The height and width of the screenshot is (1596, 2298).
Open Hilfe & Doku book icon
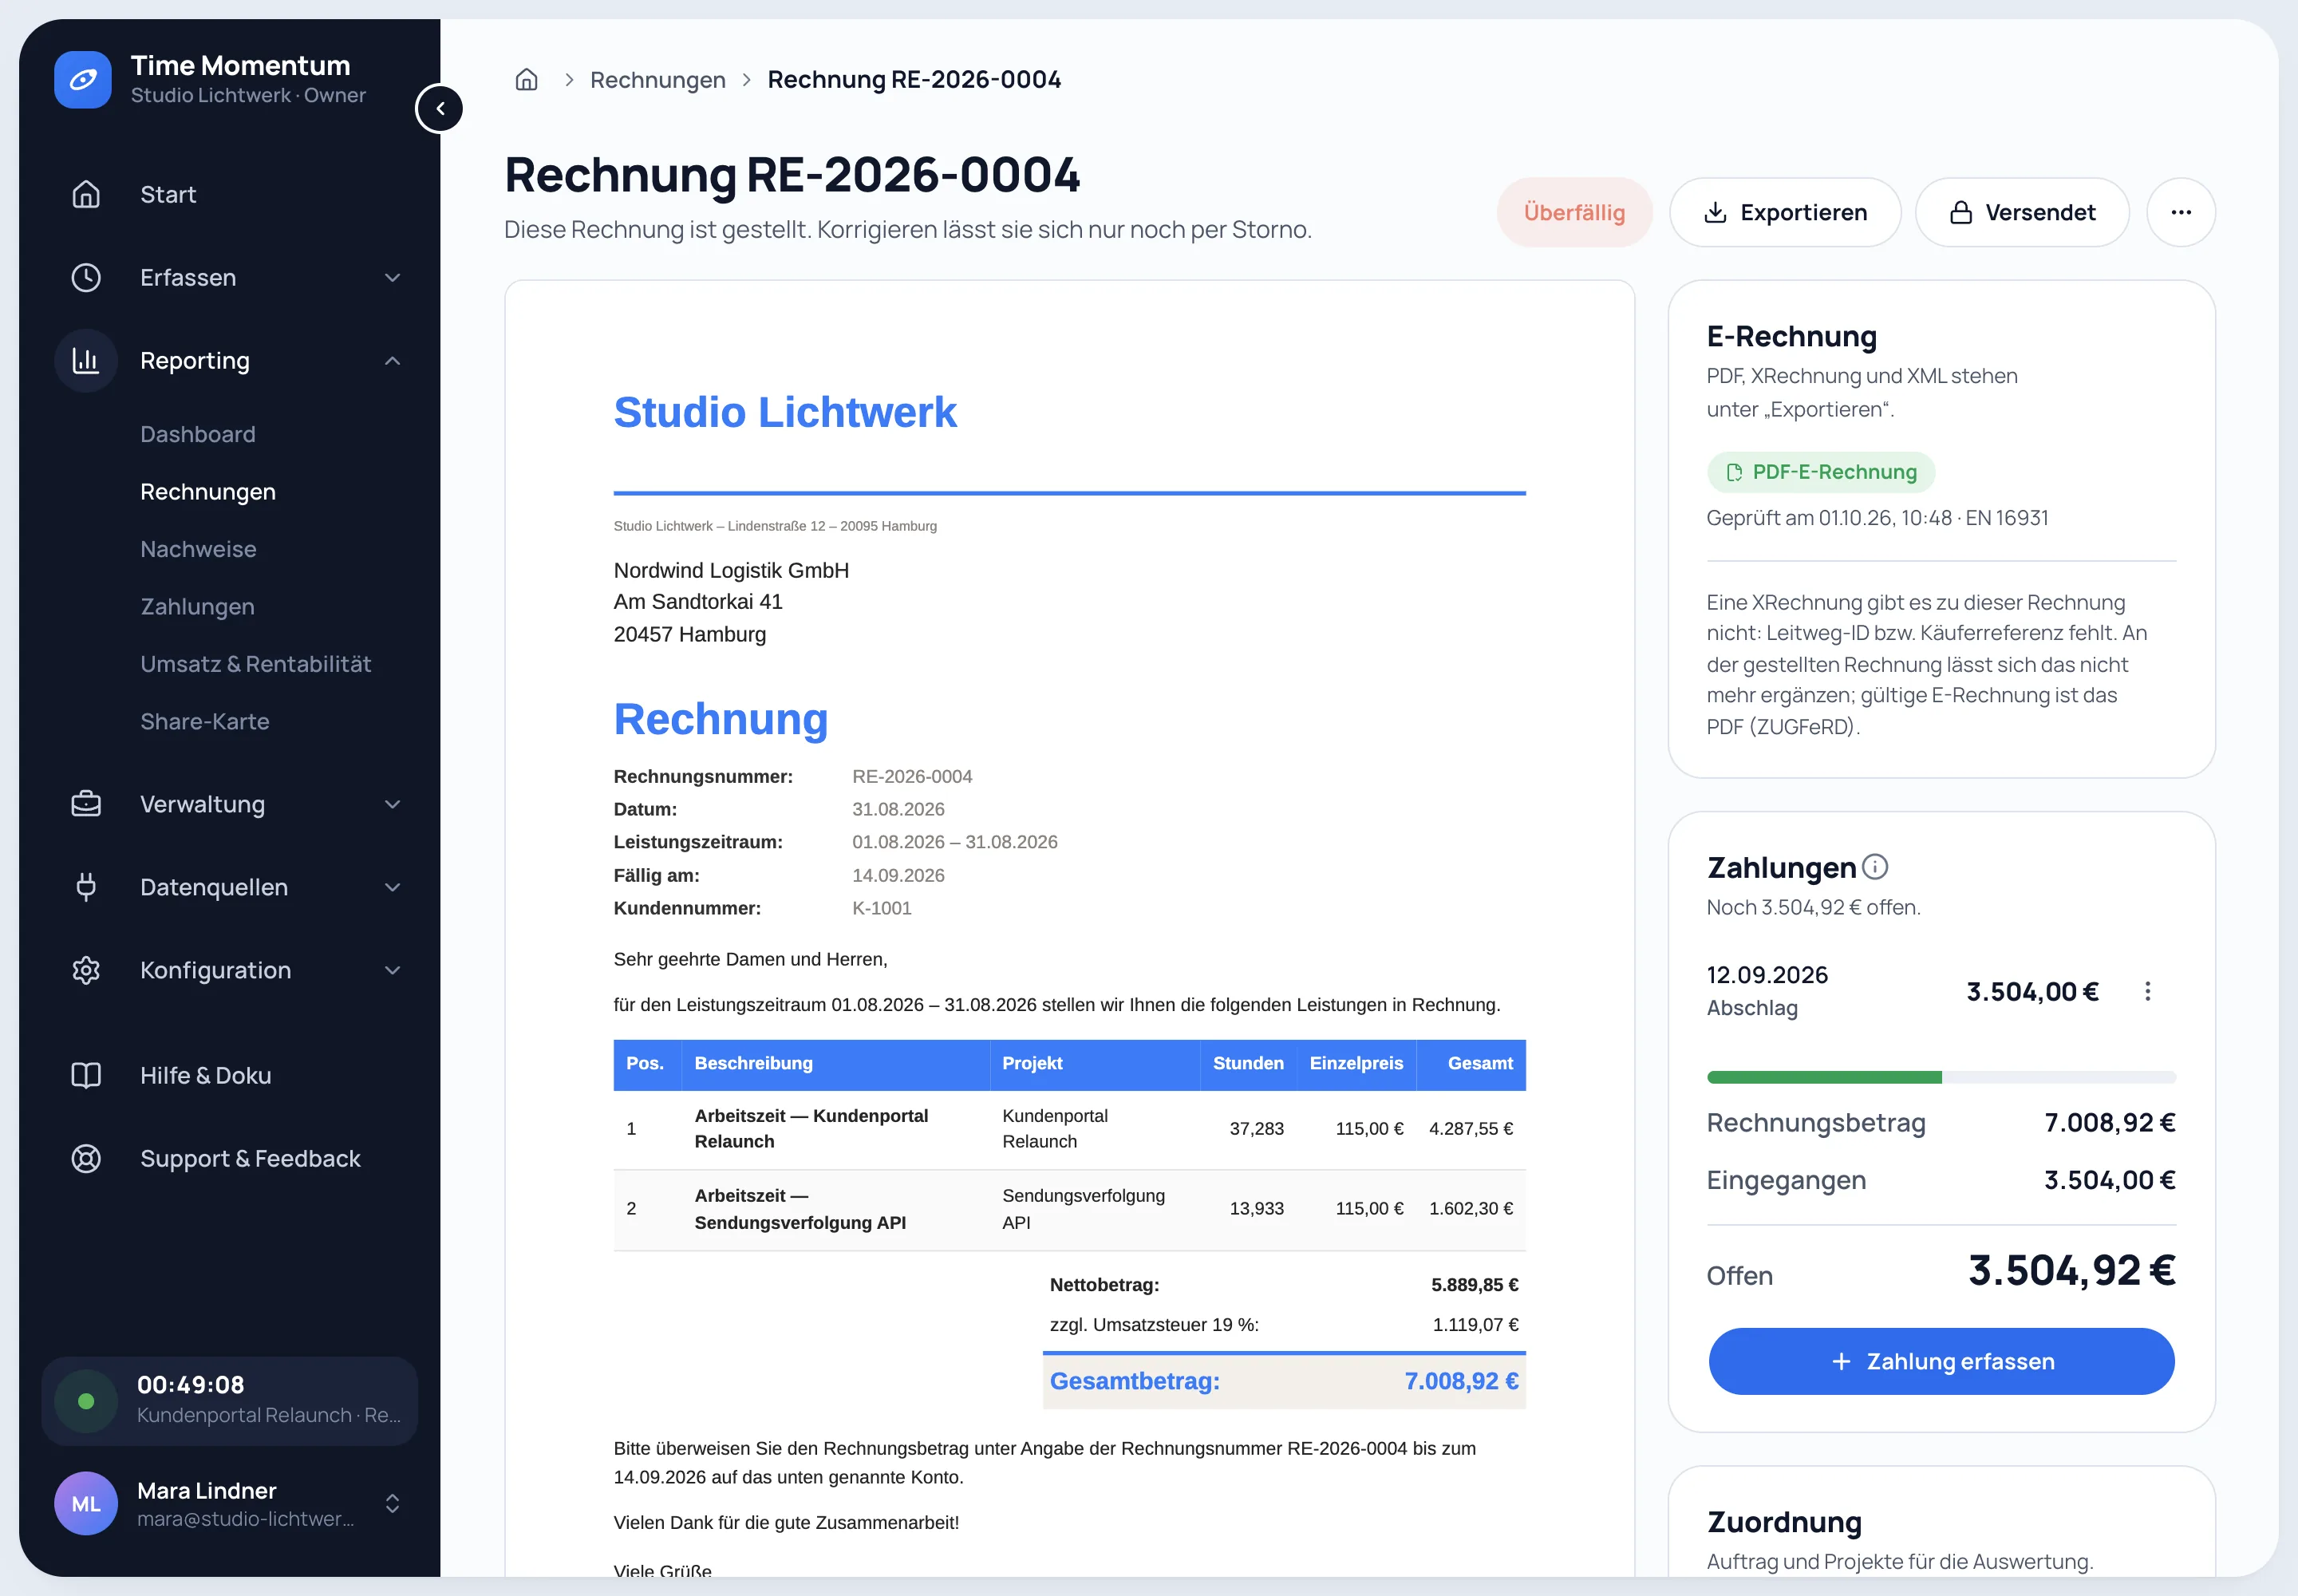[86, 1075]
